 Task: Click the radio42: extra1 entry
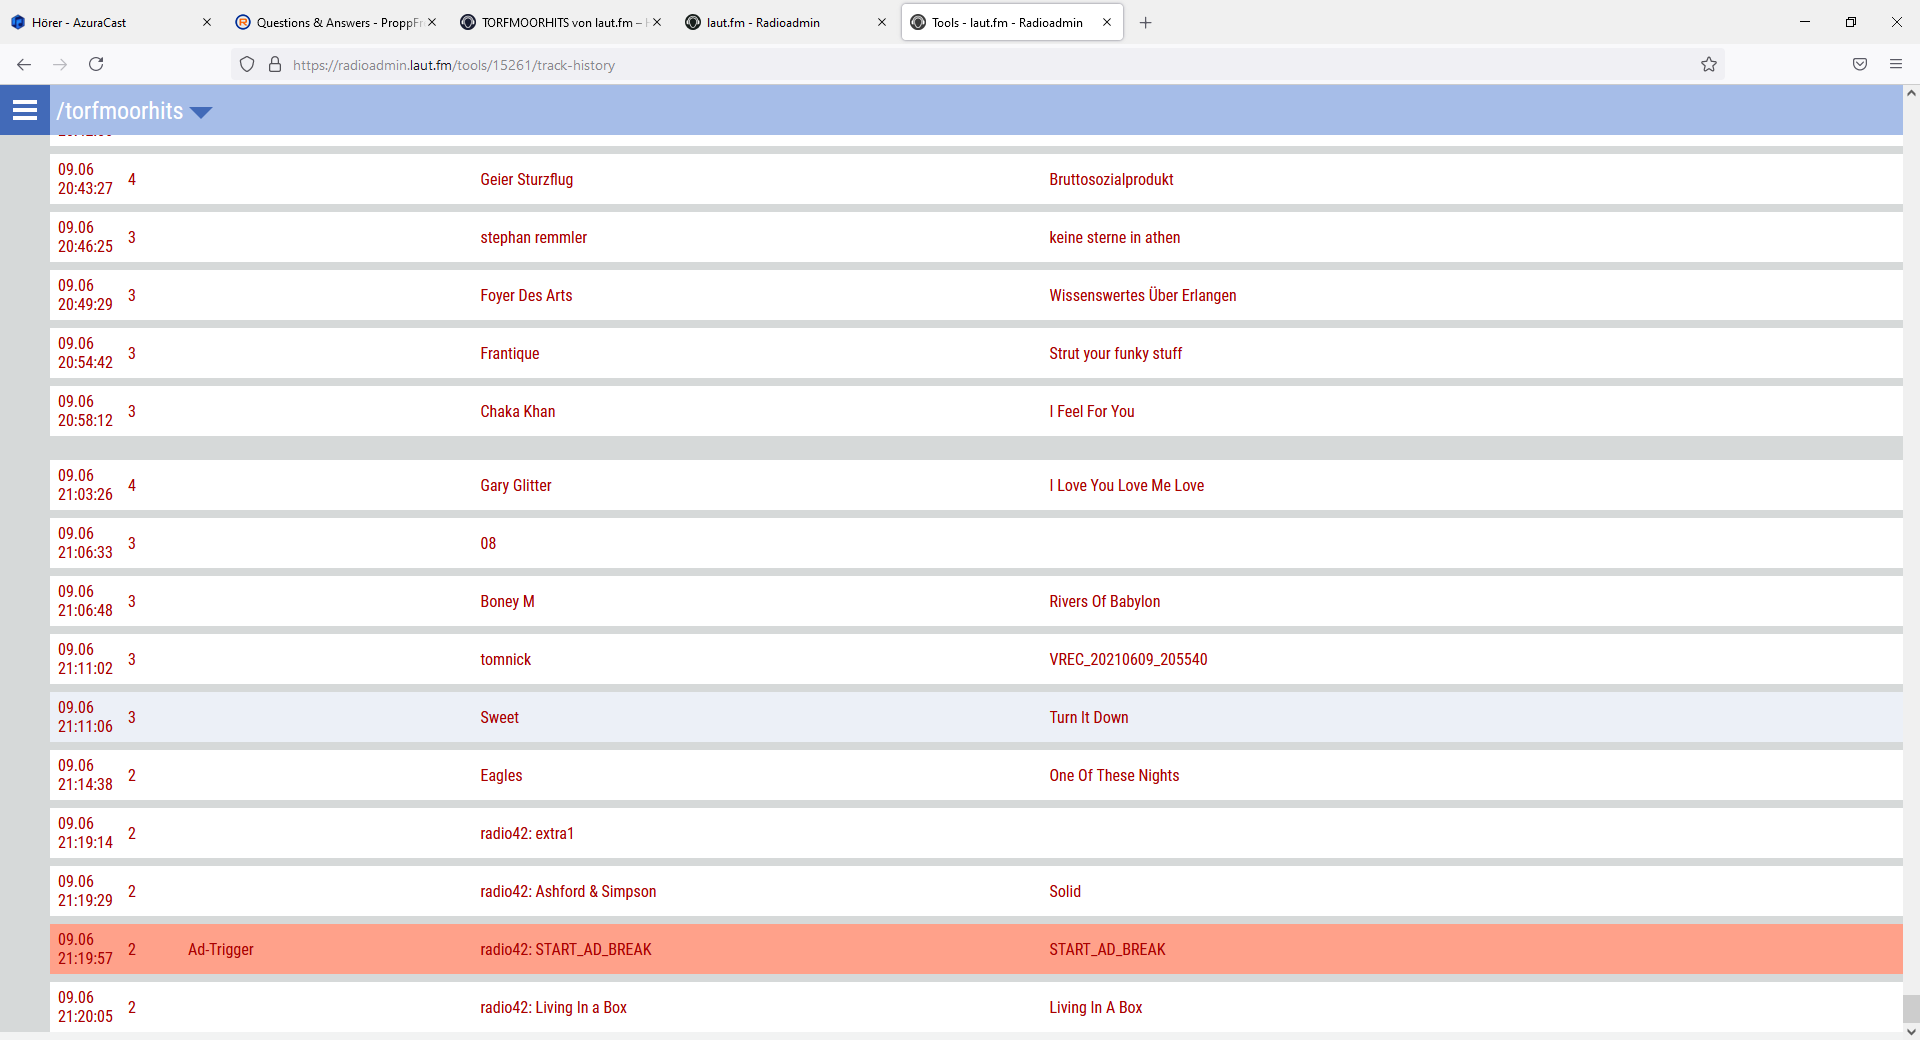tap(527, 834)
